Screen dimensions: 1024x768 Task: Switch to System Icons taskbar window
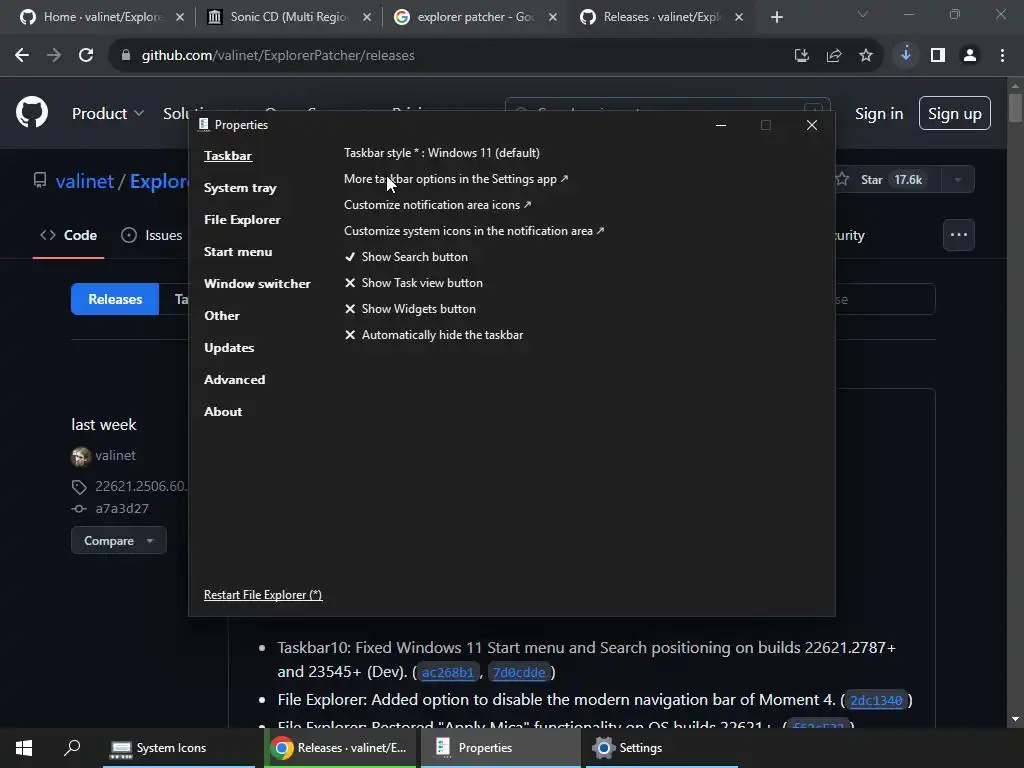[x=178, y=748]
